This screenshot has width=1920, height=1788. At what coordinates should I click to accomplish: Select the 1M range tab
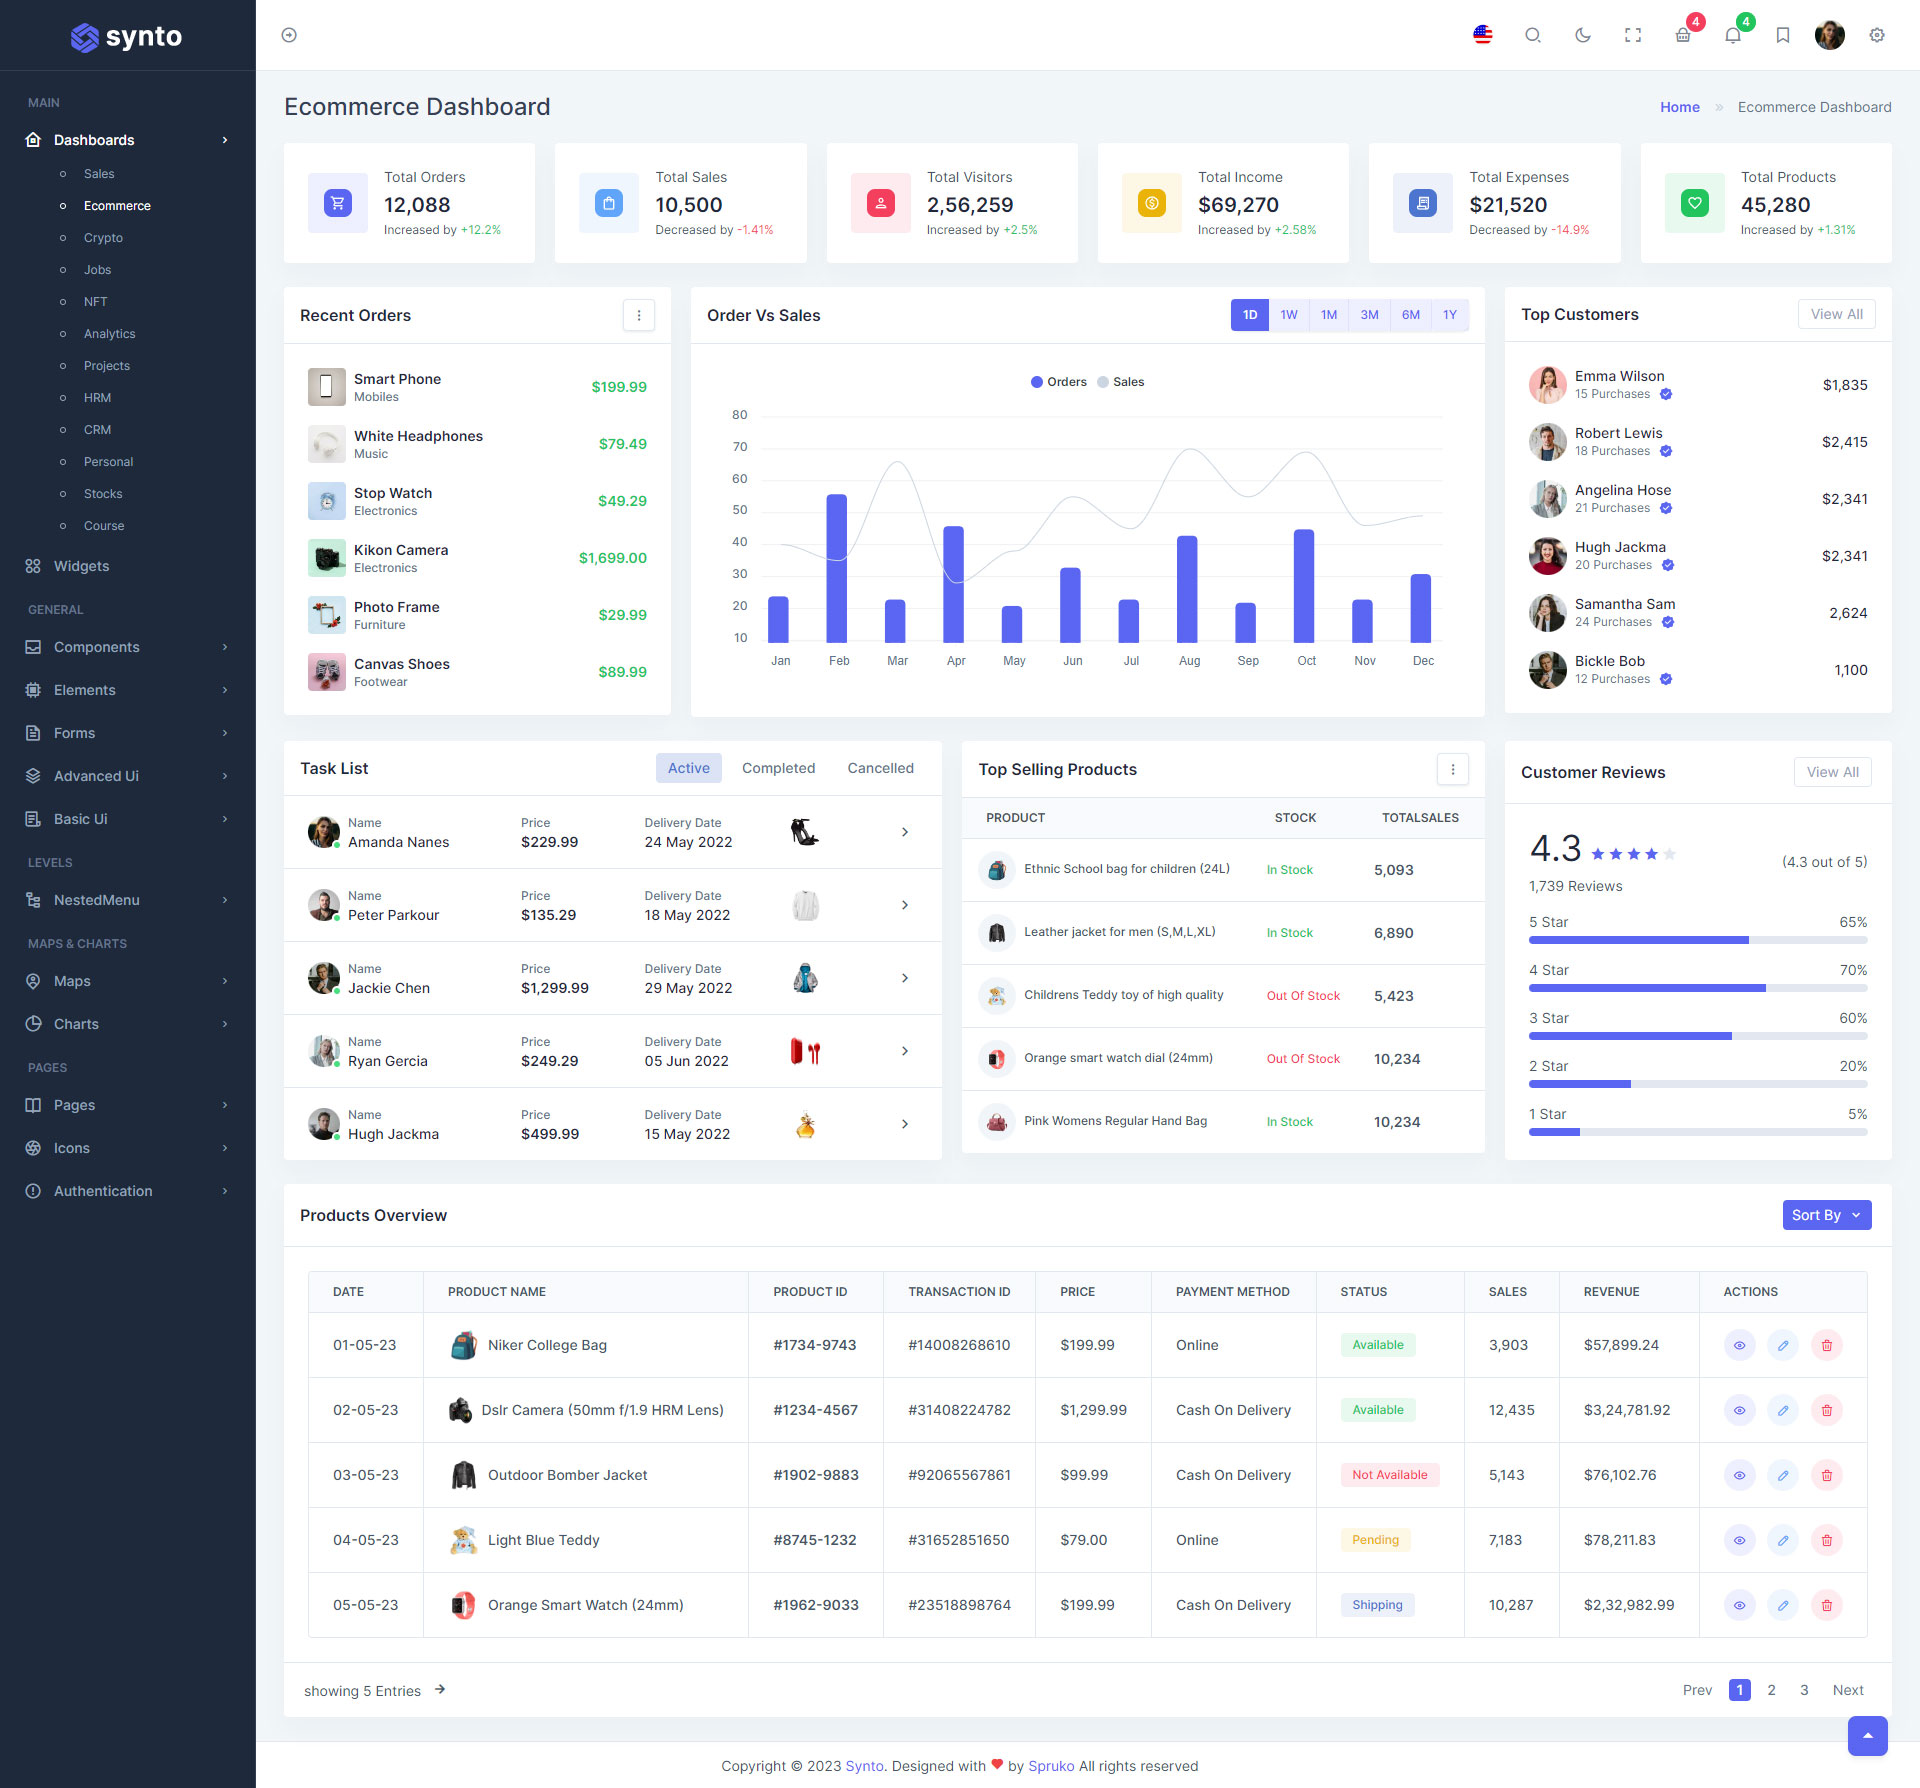pos(1328,315)
